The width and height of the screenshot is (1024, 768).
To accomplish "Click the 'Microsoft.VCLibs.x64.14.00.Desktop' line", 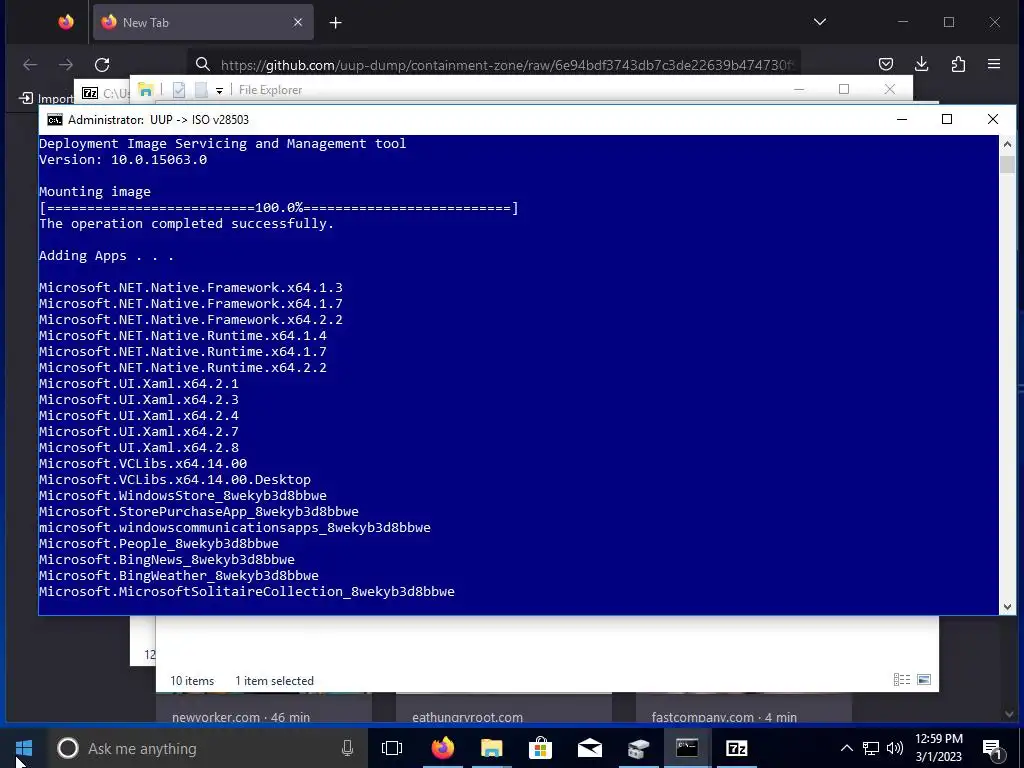I will point(175,479).
